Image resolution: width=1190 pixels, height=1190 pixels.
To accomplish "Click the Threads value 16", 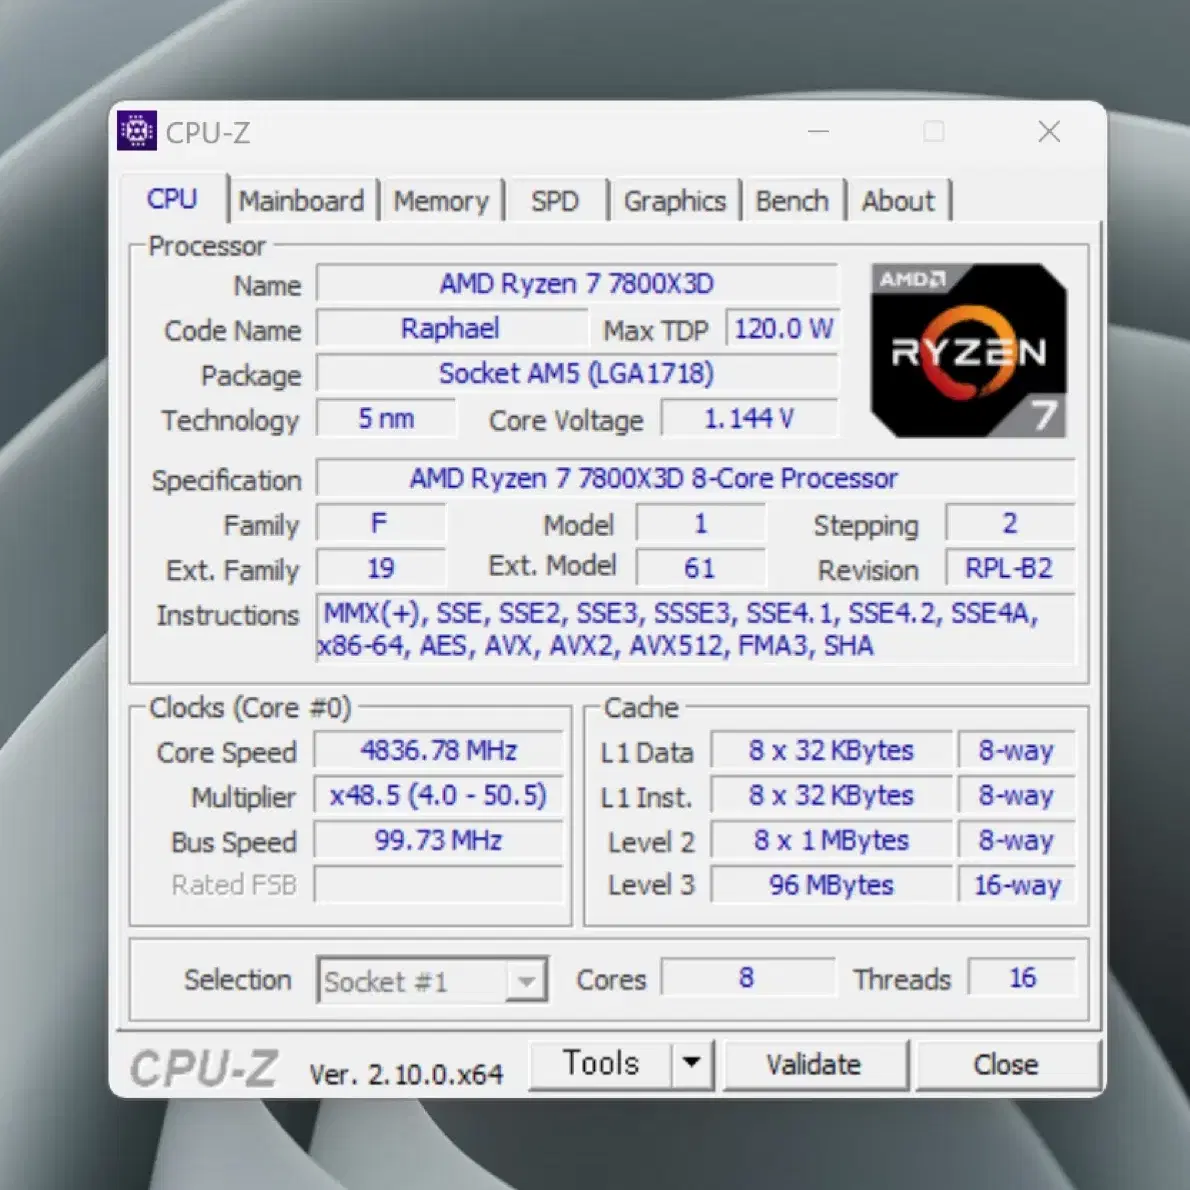I will click(x=1022, y=978).
